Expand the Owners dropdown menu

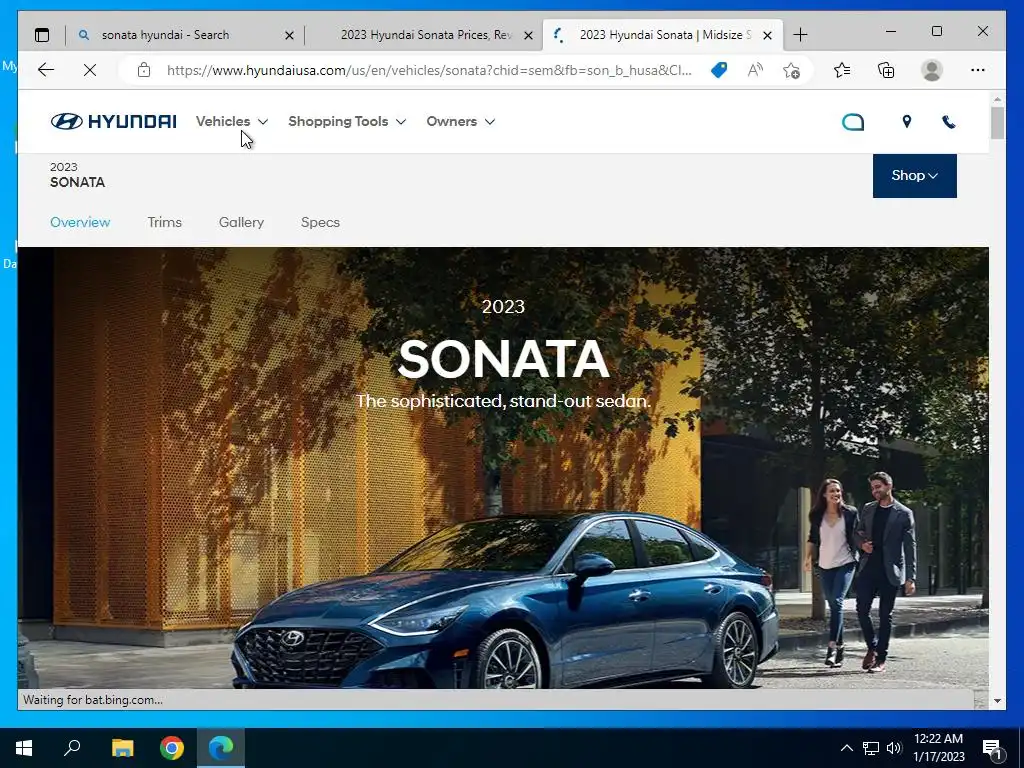click(460, 121)
